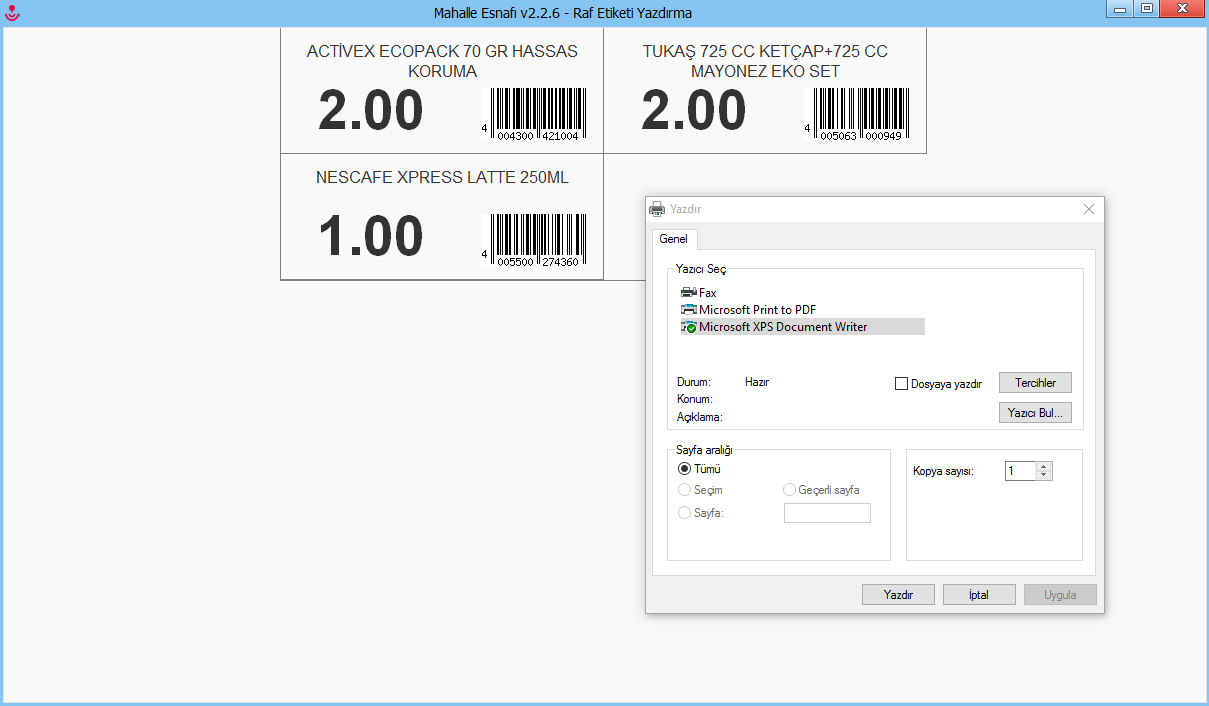Click the Sayfa page range input field

(x=827, y=513)
